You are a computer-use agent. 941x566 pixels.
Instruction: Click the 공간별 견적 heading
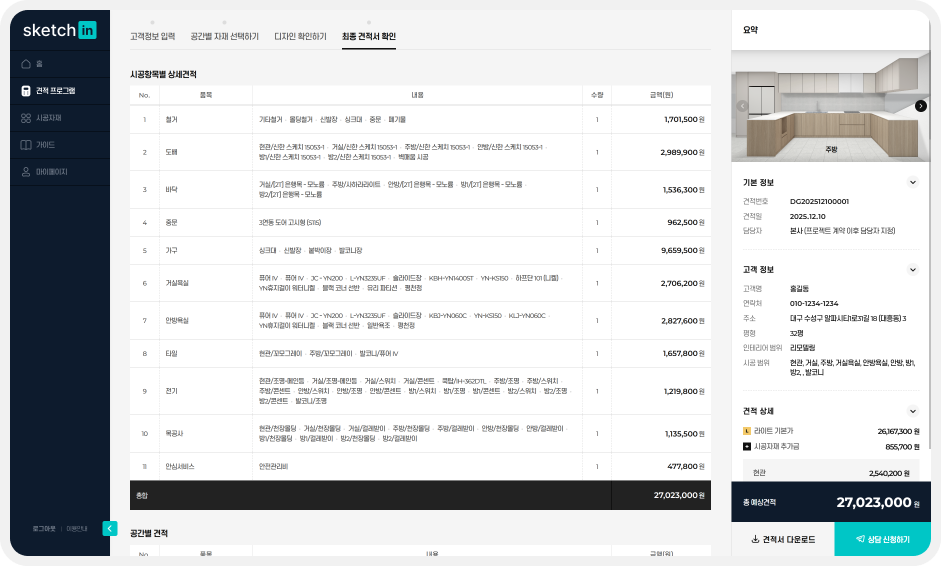click(x=149, y=533)
